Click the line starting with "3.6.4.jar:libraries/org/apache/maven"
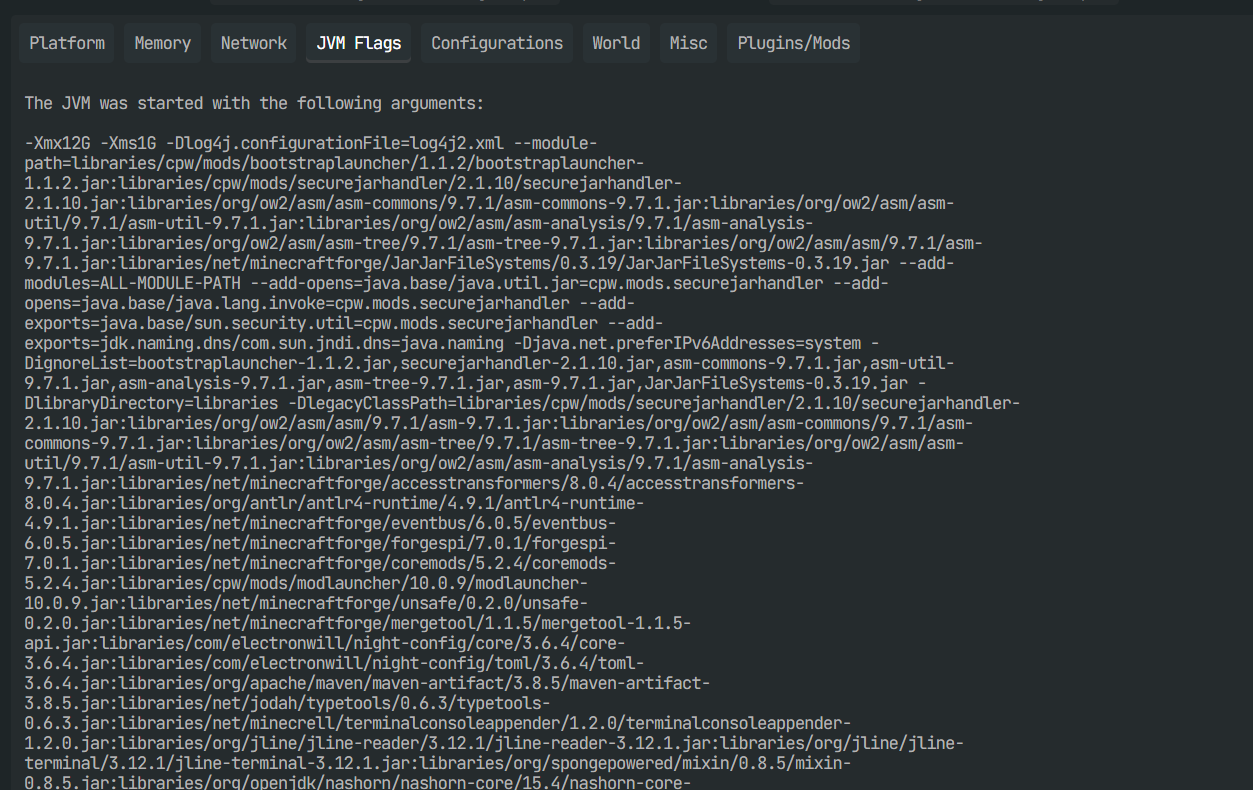 point(368,683)
